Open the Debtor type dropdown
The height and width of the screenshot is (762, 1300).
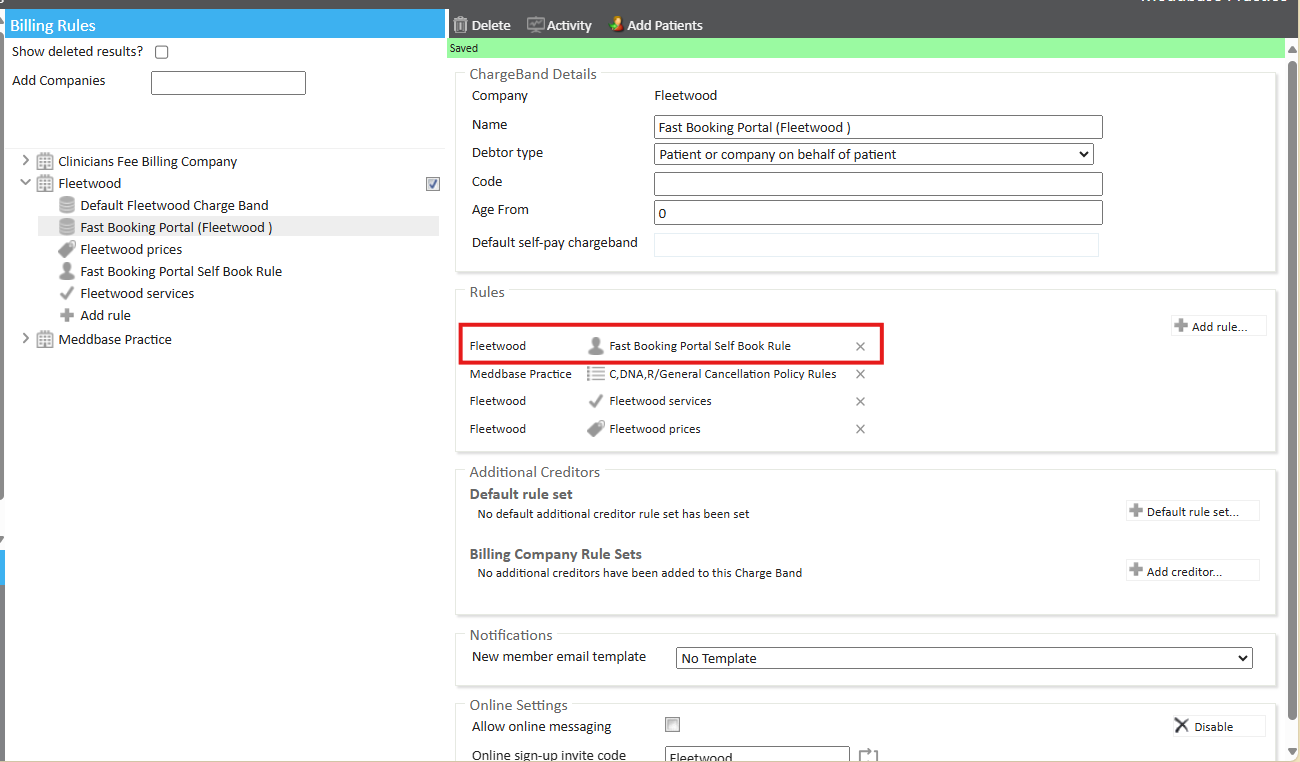pos(873,154)
